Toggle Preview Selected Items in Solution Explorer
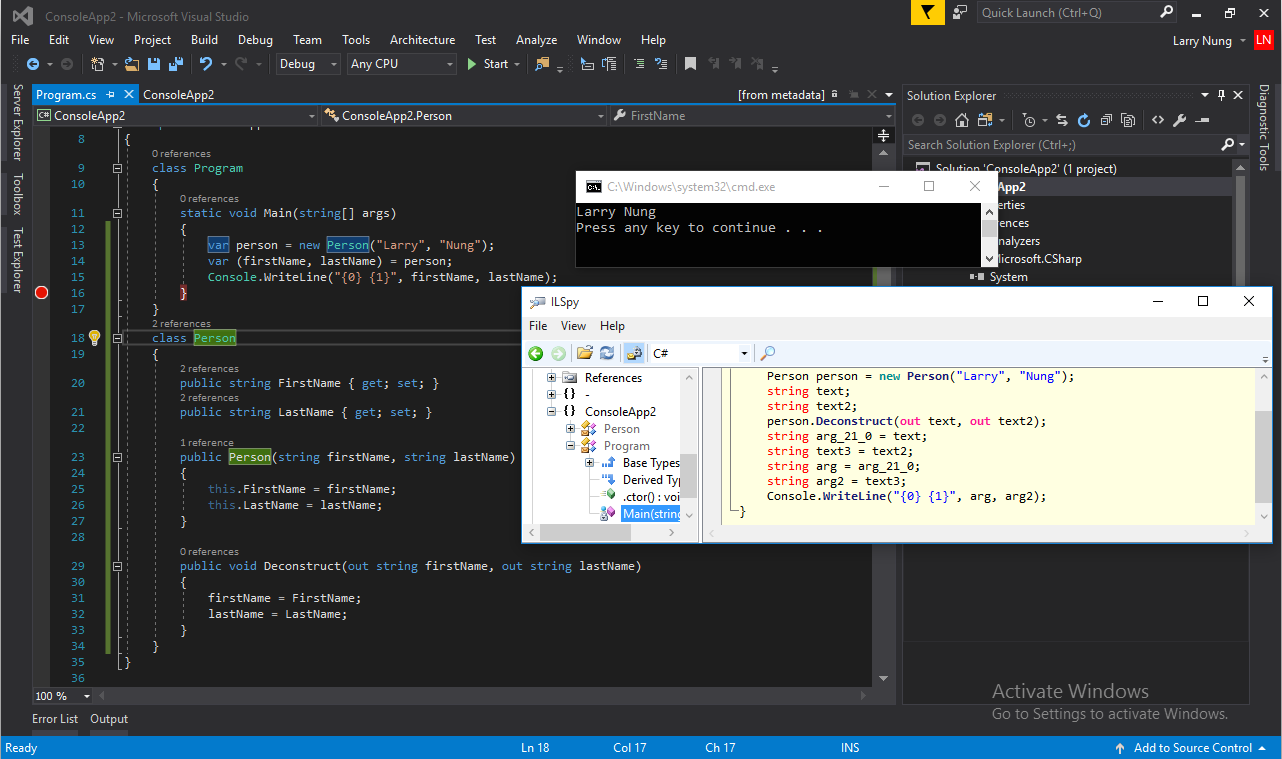 coord(1201,120)
